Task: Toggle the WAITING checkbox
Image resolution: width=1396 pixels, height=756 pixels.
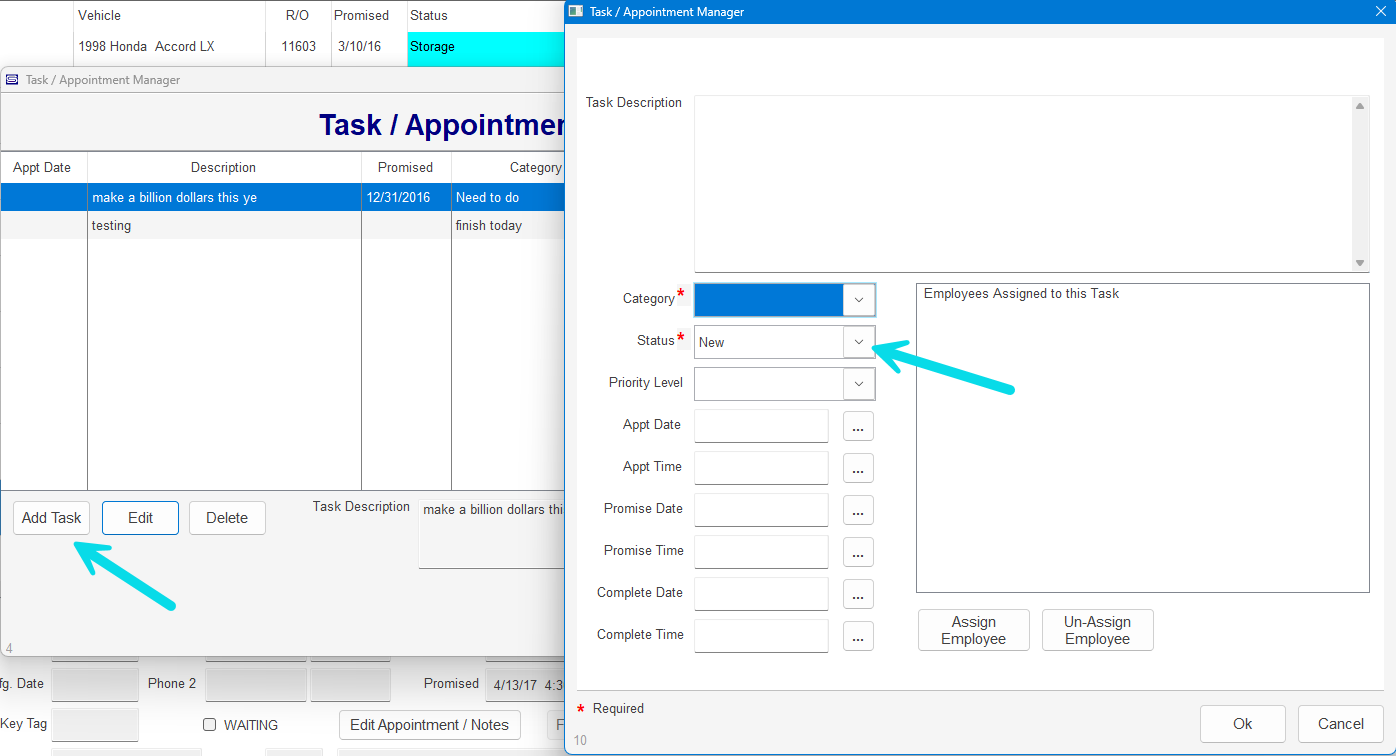Action: 210,725
